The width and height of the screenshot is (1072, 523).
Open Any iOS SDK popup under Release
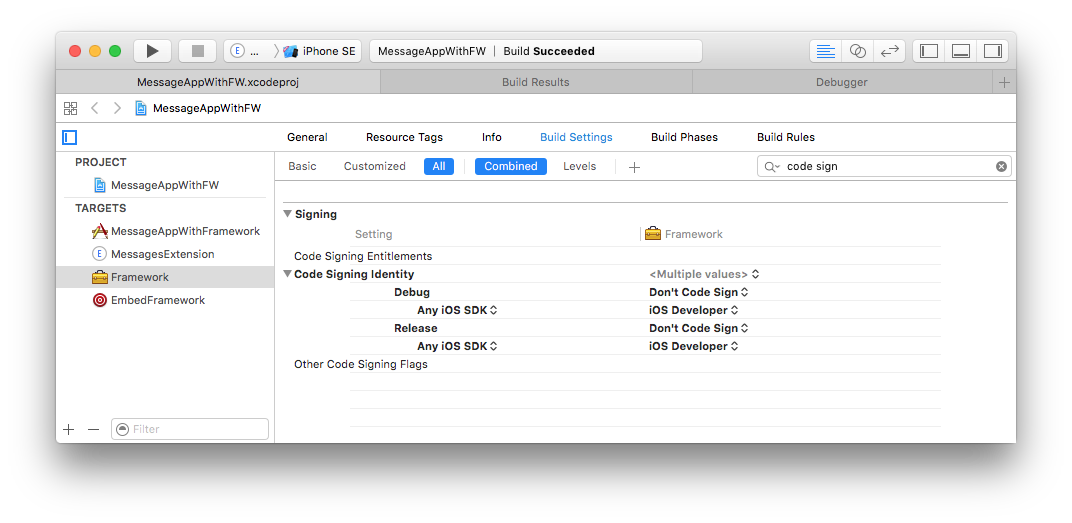(457, 346)
